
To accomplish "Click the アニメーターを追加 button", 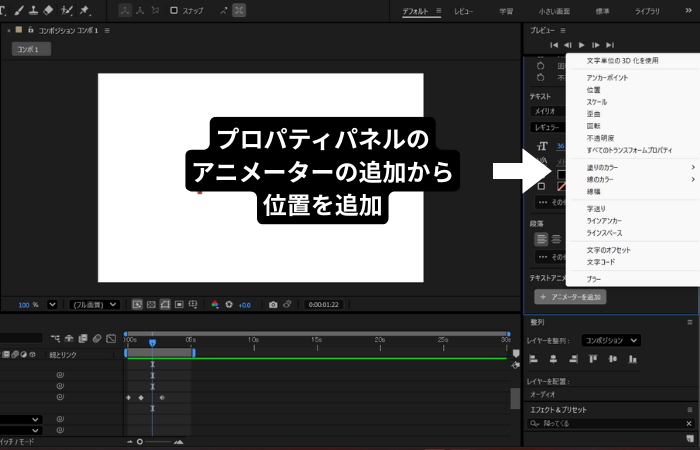I will point(571,297).
